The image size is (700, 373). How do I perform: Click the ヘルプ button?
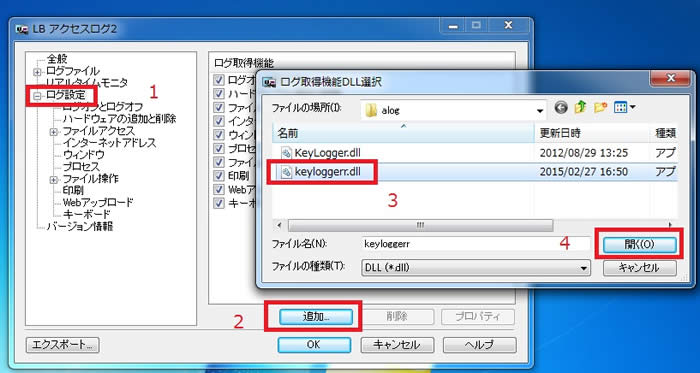[x=479, y=345]
